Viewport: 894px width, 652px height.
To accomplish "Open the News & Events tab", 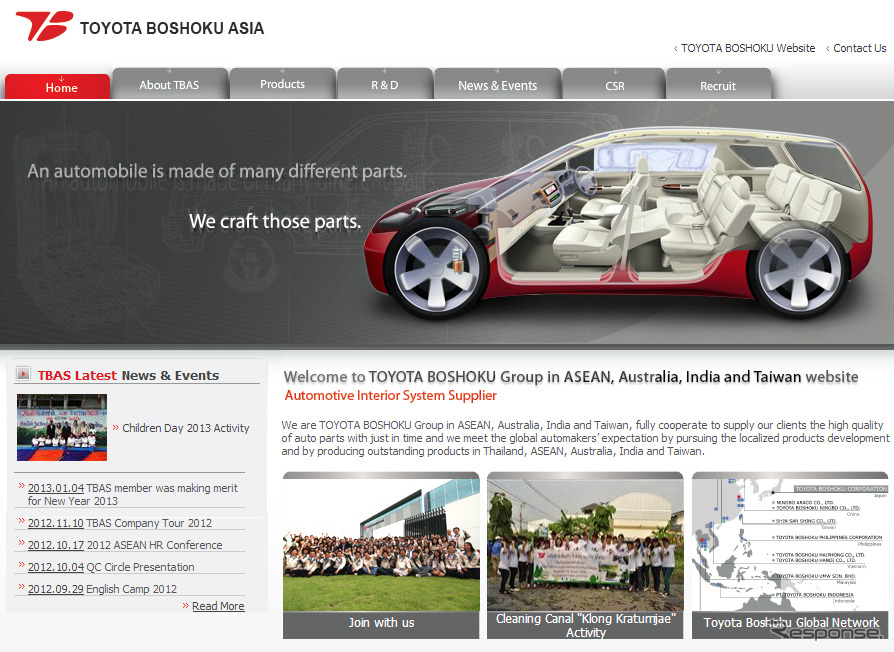I will click(x=498, y=84).
